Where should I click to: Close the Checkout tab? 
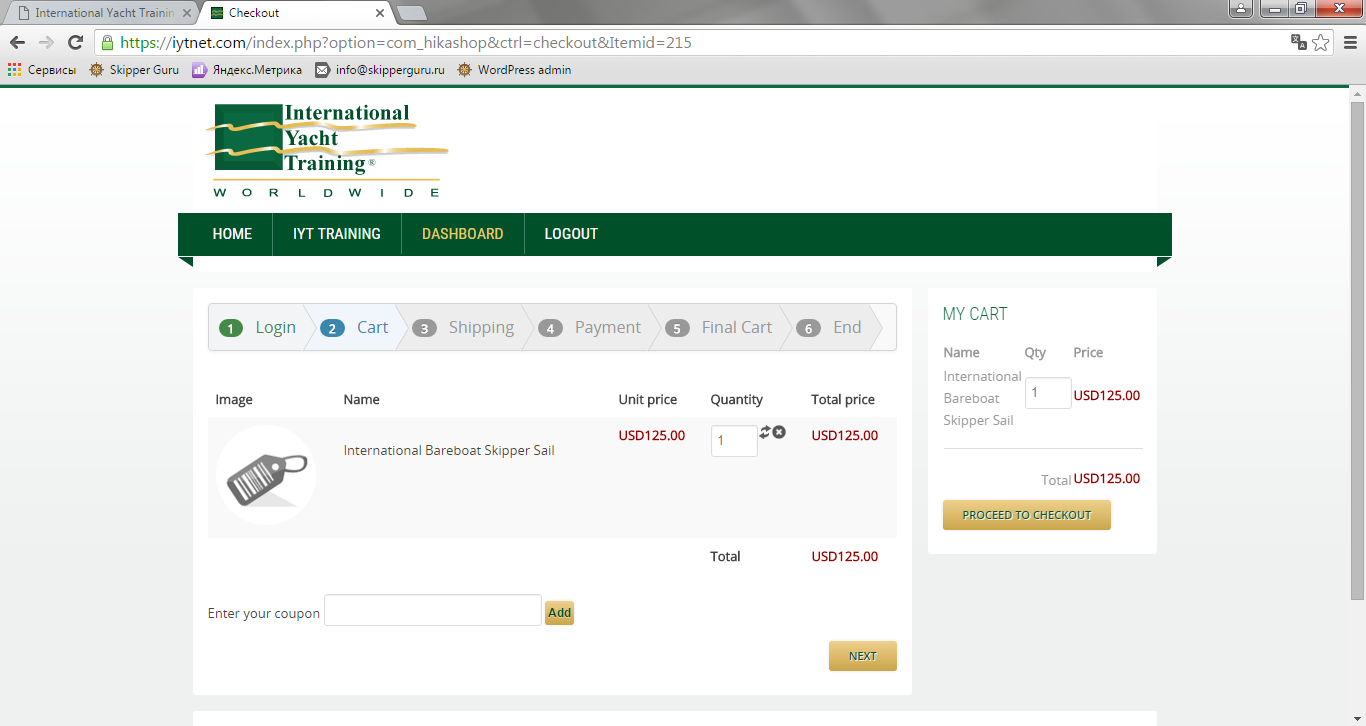coord(380,13)
